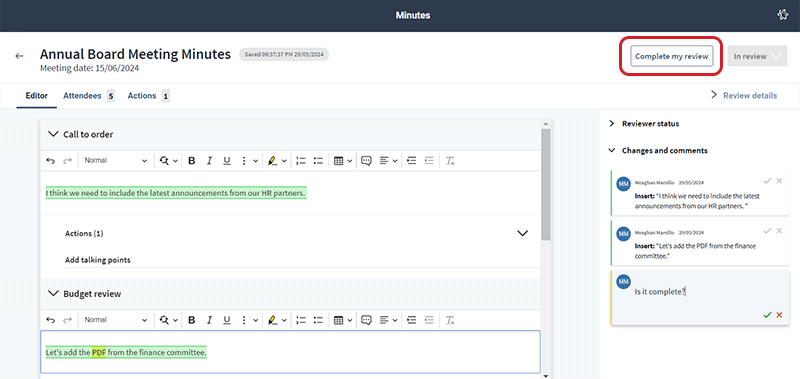Clear formatting in Call to order toolbar

point(449,161)
